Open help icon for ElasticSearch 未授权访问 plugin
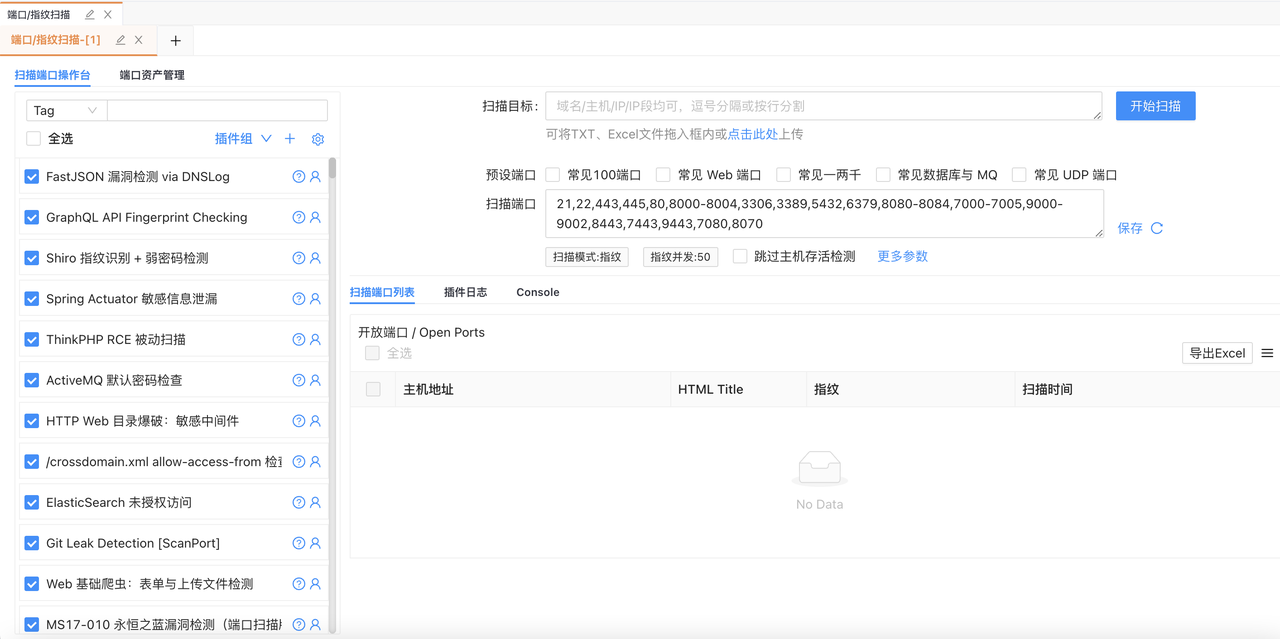The height and width of the screenshot is (639, 1280). tap(298, 503)
